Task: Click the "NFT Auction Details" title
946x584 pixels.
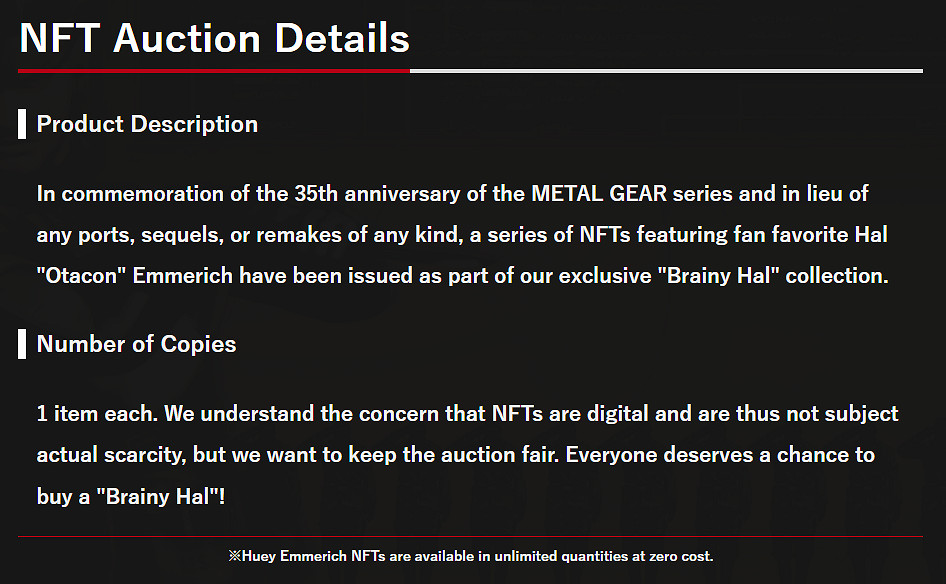Action: tap(214, 38)
